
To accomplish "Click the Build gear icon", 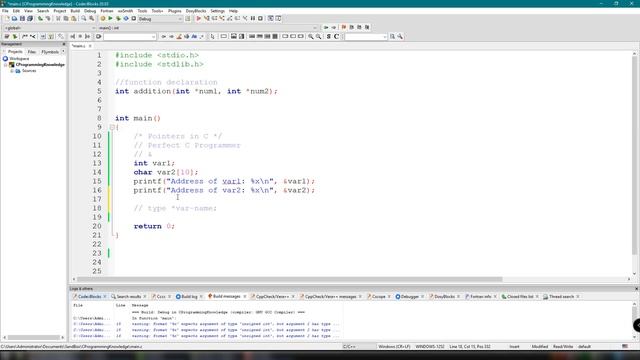I will (x=102, y=19).
